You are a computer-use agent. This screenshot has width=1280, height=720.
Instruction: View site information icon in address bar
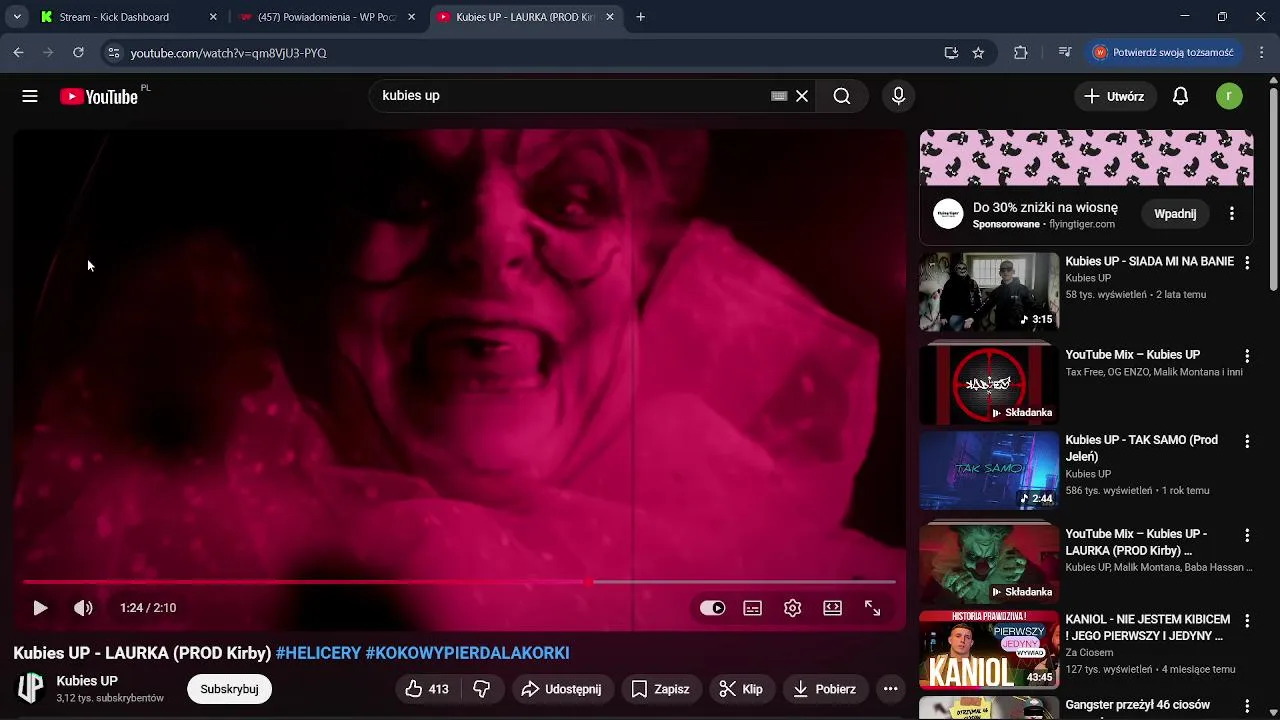114,53
